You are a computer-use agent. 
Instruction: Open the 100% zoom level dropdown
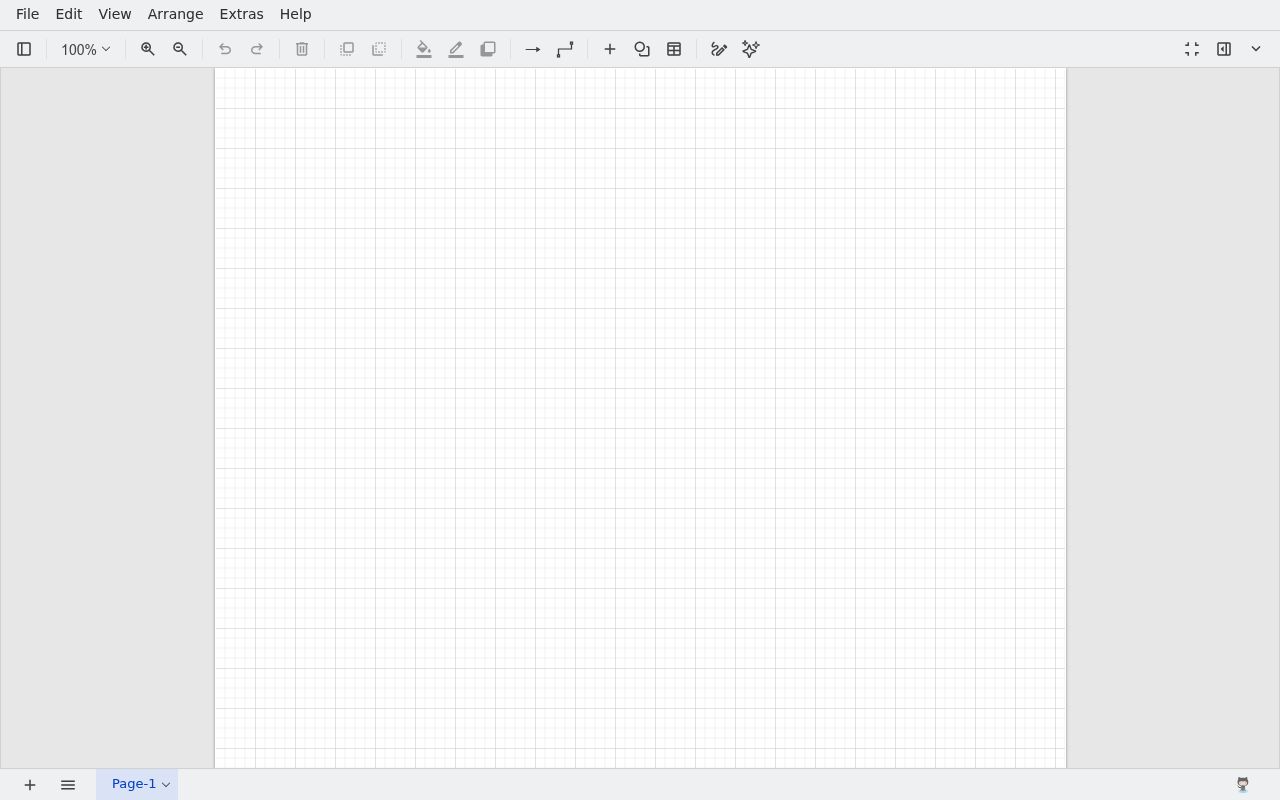pos(85,49)
